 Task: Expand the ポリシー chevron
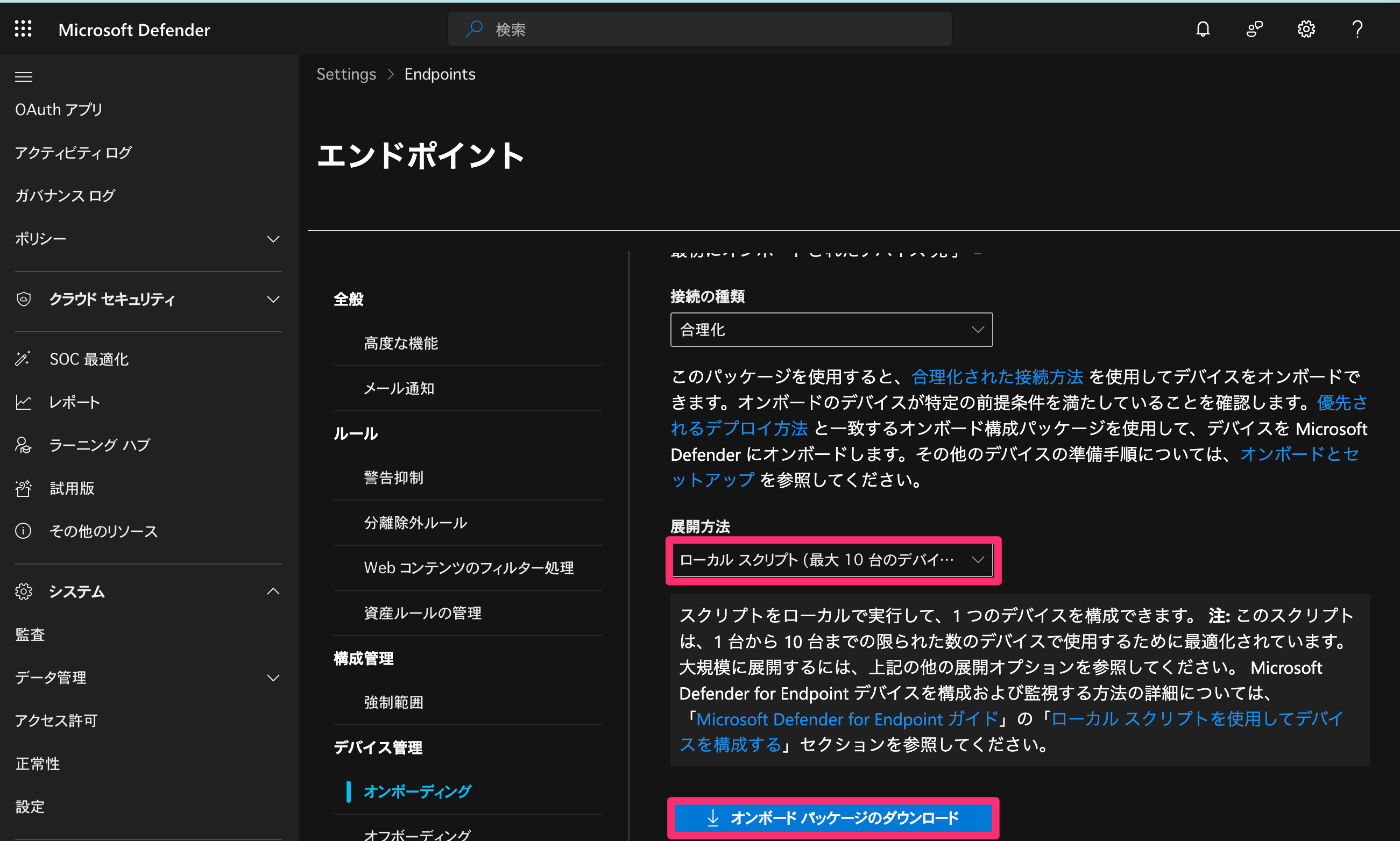point(273,239)
